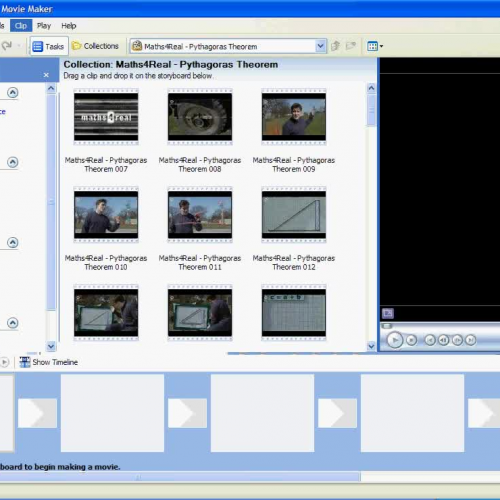Select the Pythagoras Theorem 007 clip thumbnail
This screenshot has width=500, height=500.
(x=106, y=117)
